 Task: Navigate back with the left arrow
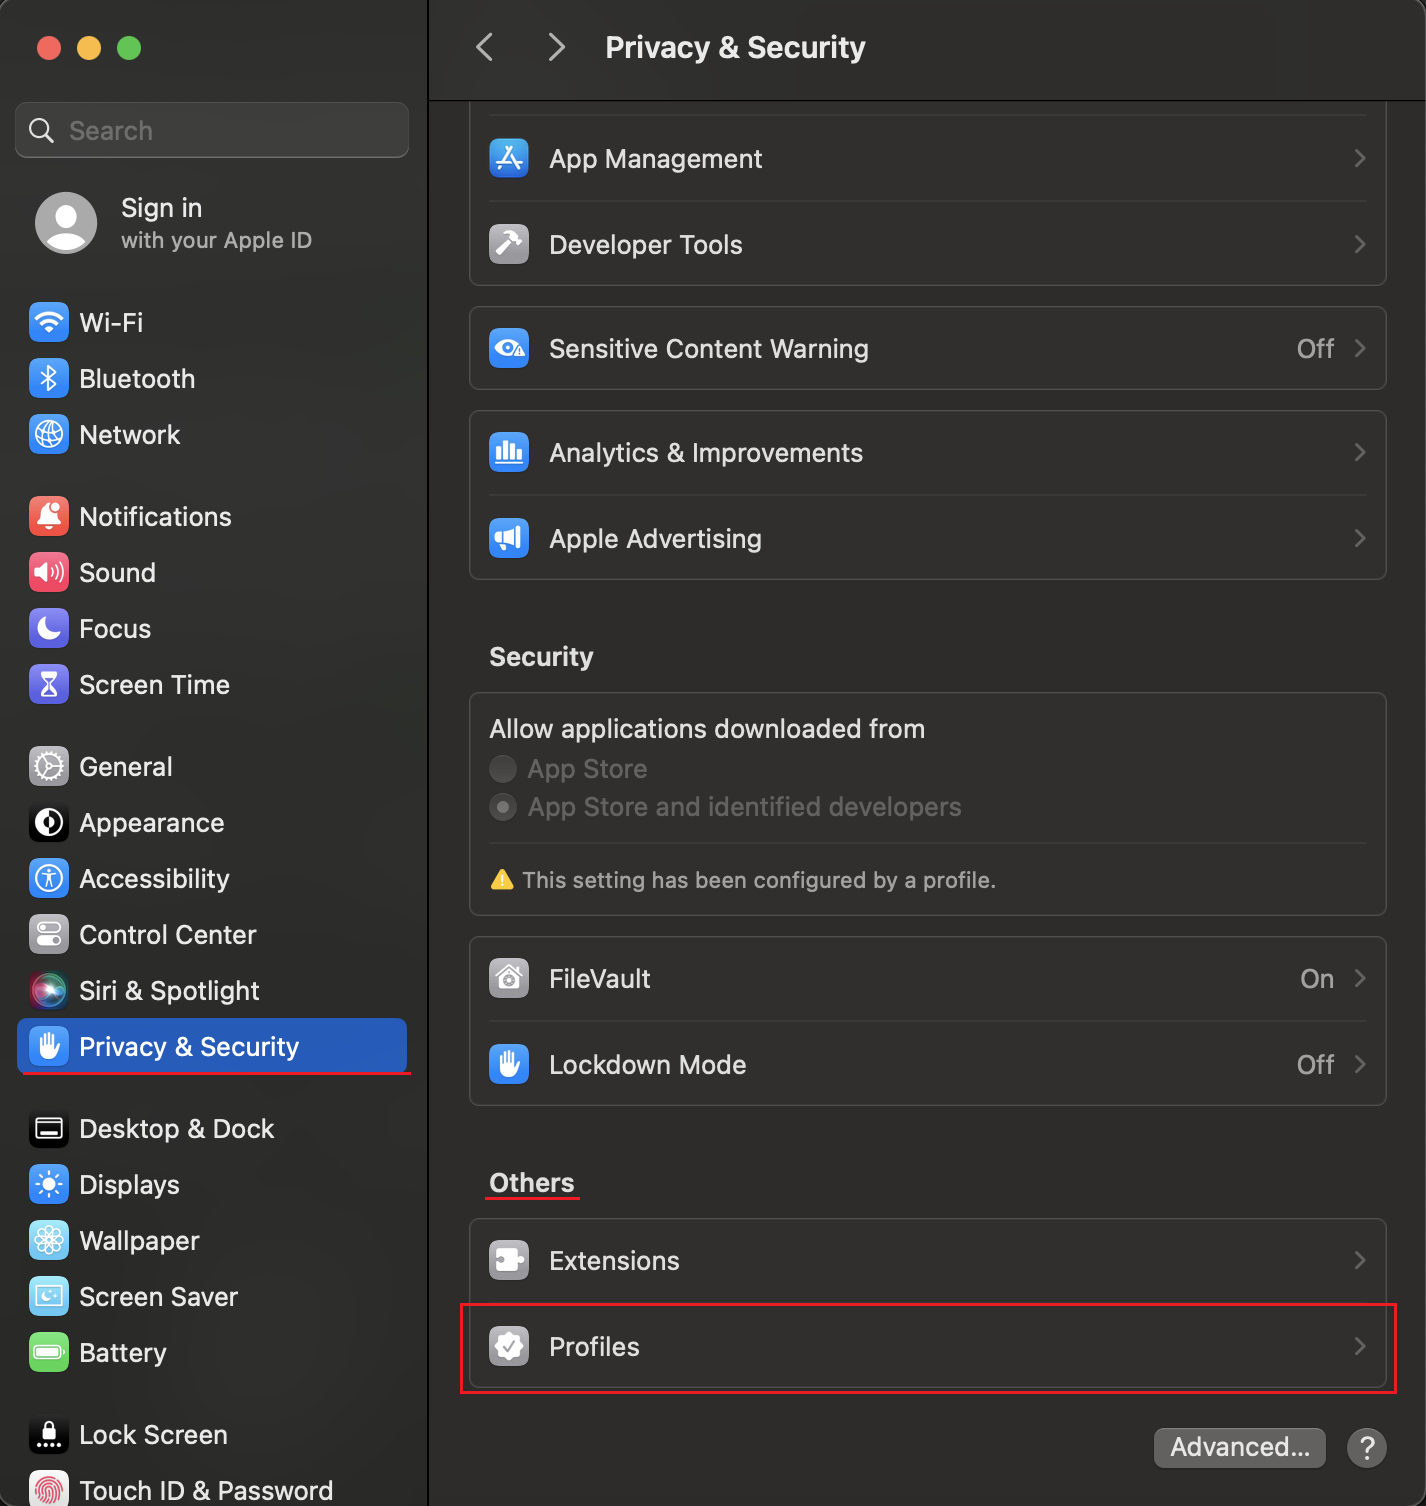point(485,46)
